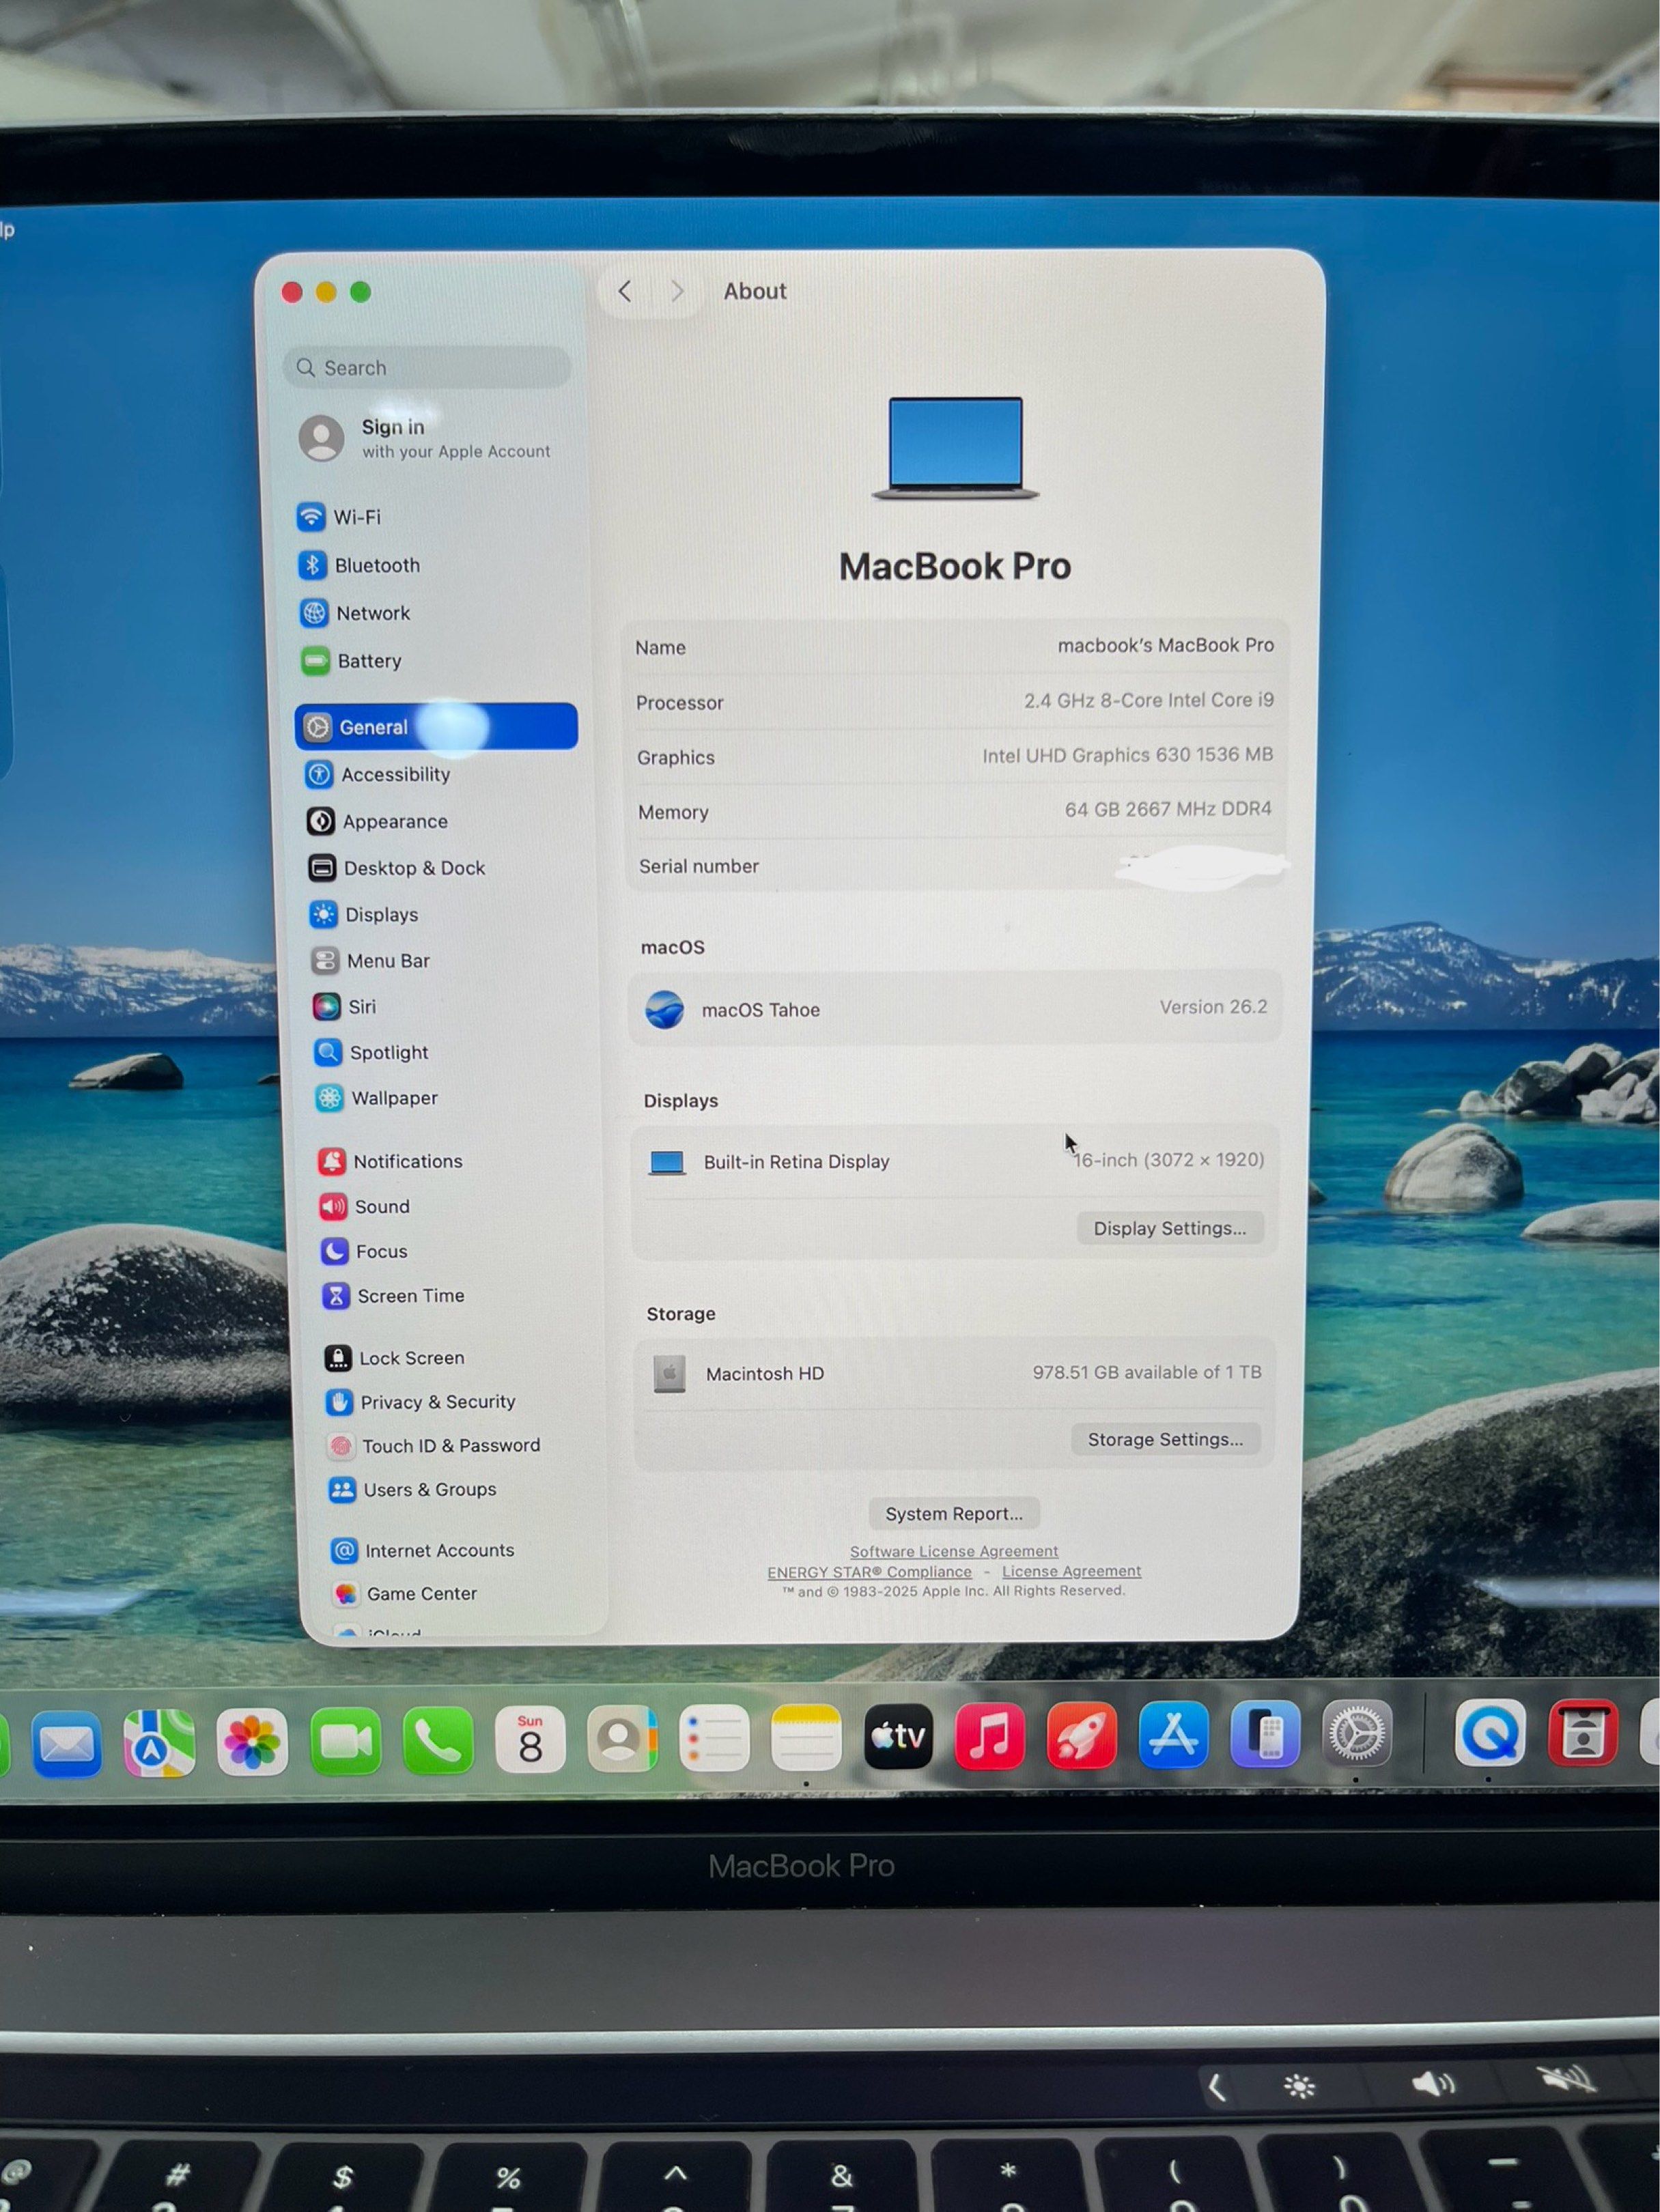
Task: Select Menu Bar settings
Action: click(371, 961)
